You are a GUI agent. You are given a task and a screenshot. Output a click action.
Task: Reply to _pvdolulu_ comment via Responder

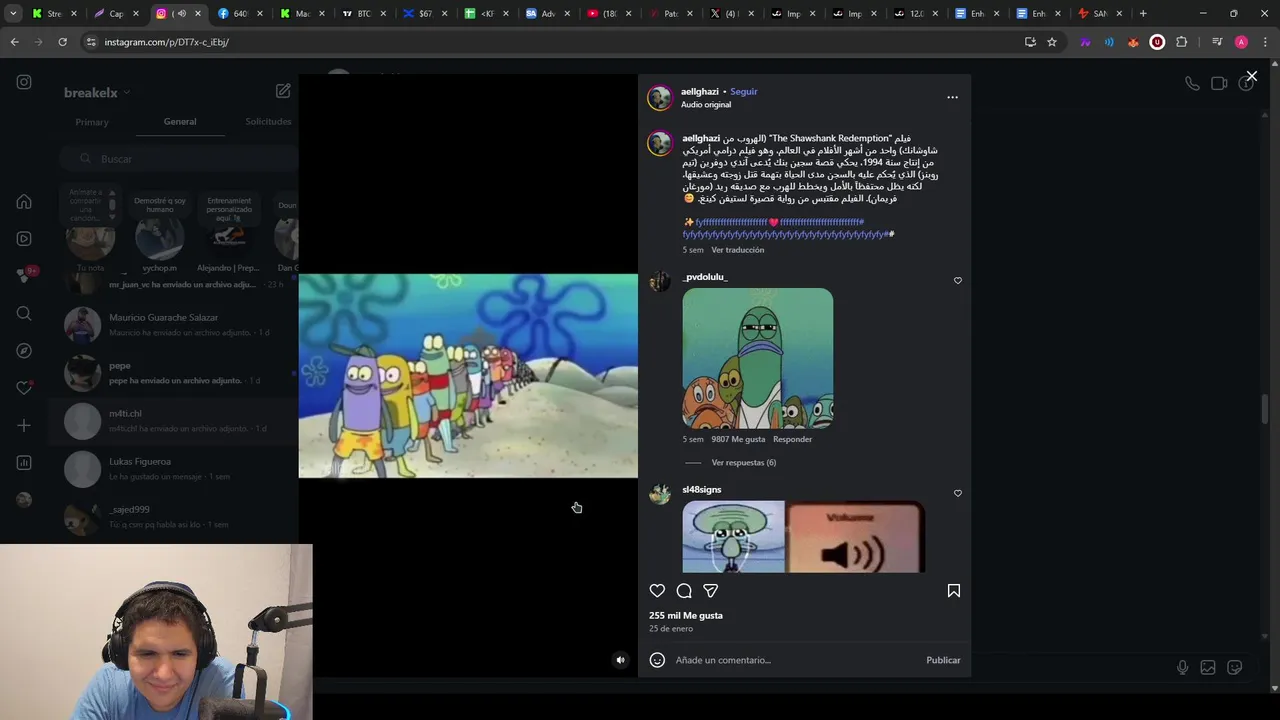coord(793,439)
